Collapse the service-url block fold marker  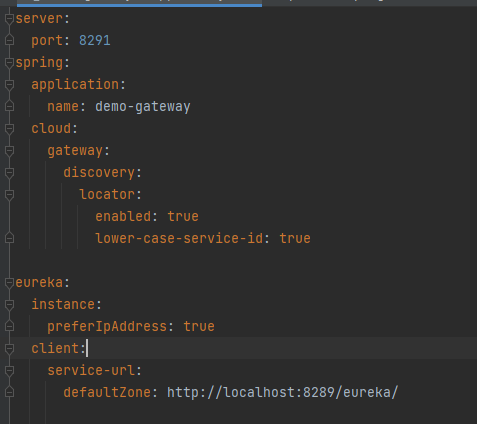tap(9, 371)
